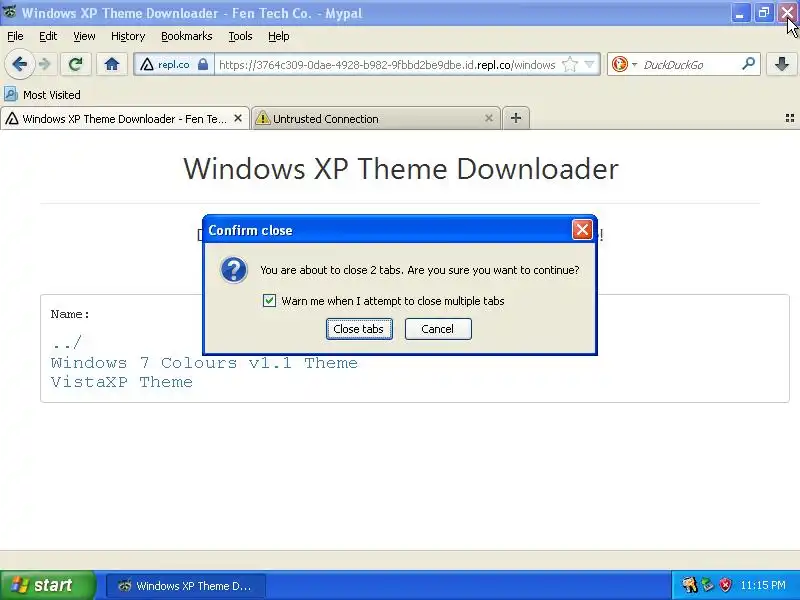Viewport: 800px width, 600px height.
Task: Open the Most Visited bookmarks folder
Action: click(x=42, y=95)
